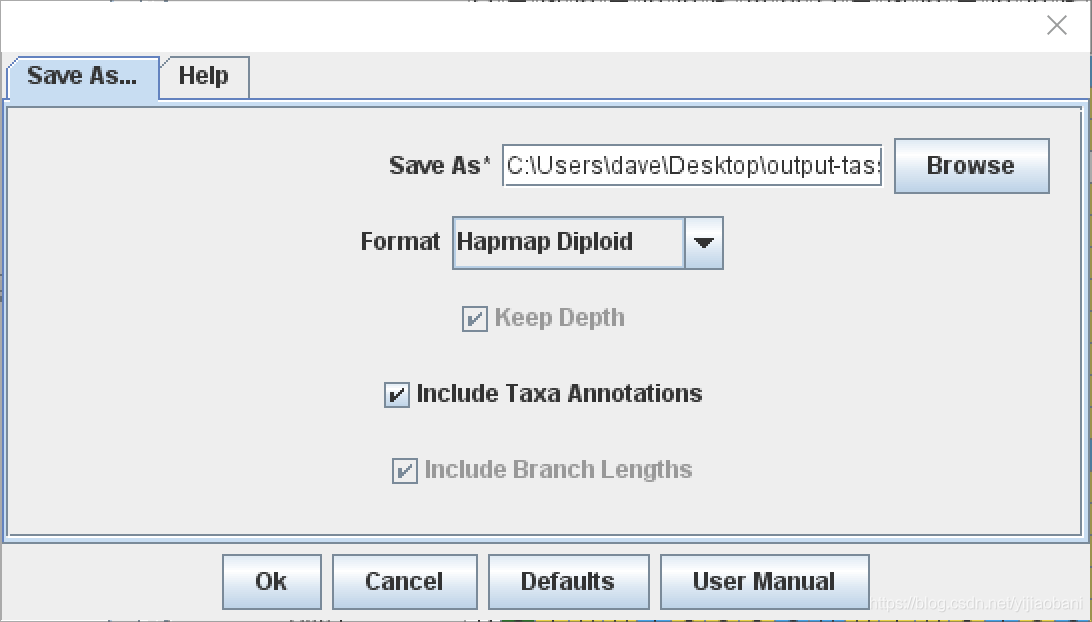1092x622 pixels.
Task: Confirm the dialog with Ok
Action: coord(271,582)
